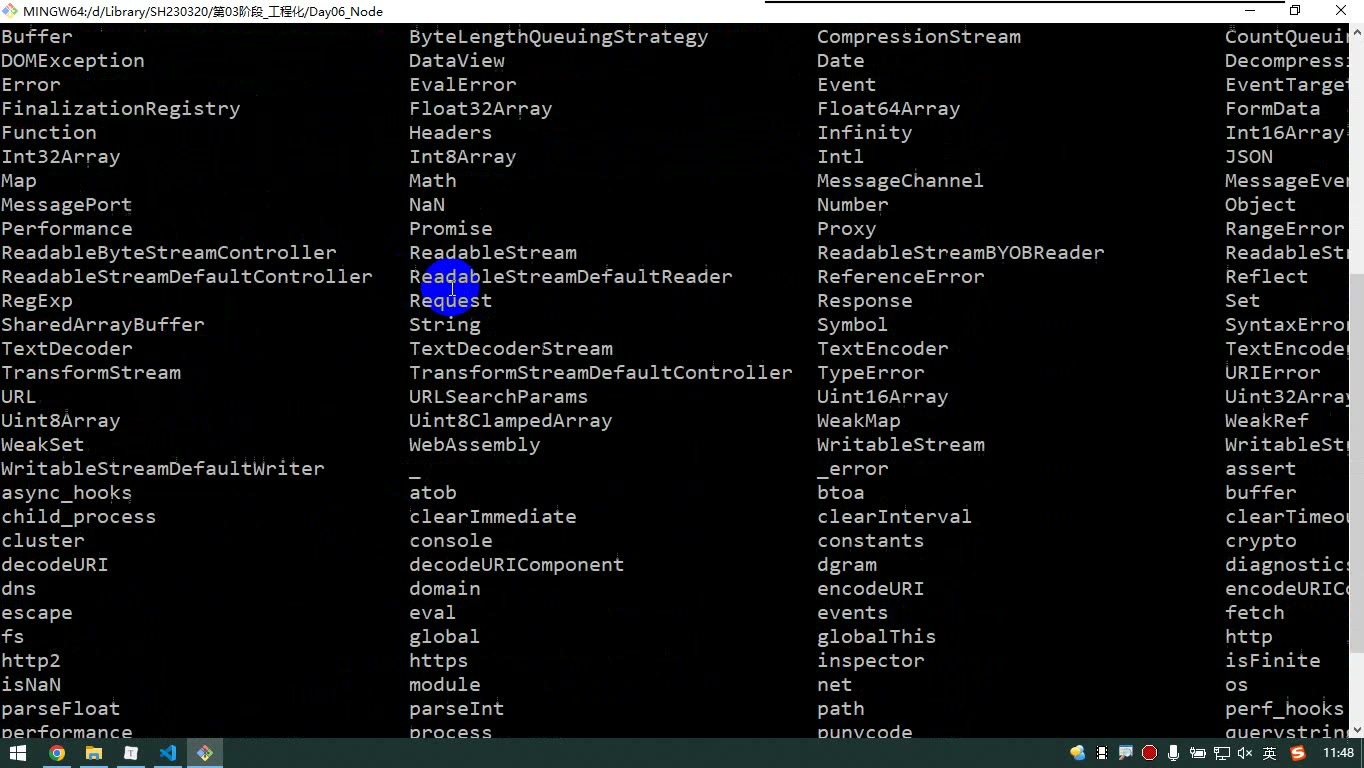This screenshot has width=1364, height=768.
Task: Click the isFinite entry
Action: click(x=1272, y=661)
